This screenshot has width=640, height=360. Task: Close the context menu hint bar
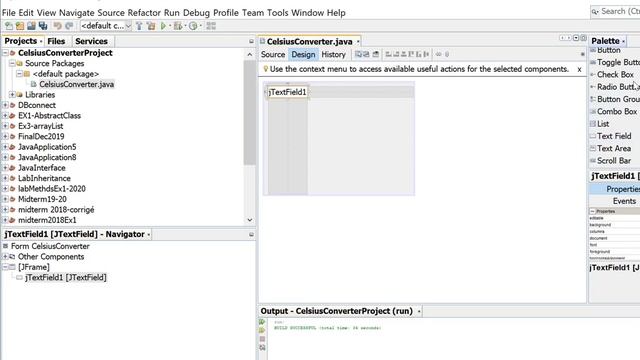pos(579,69)
